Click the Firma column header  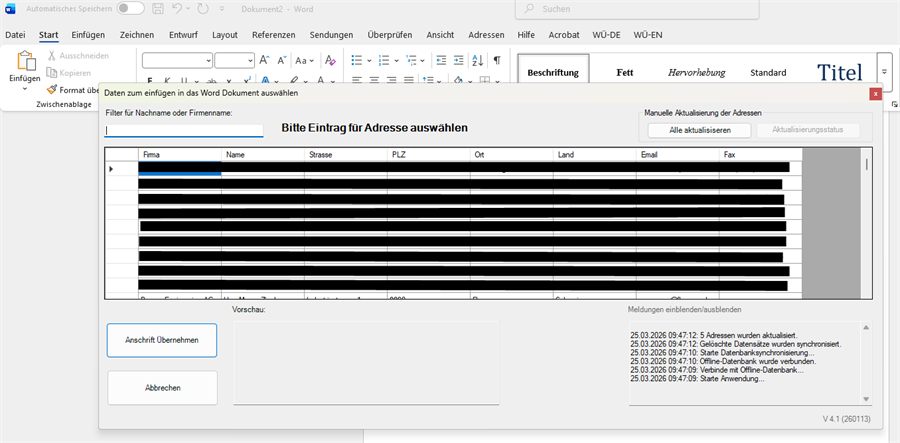[180, 155]
